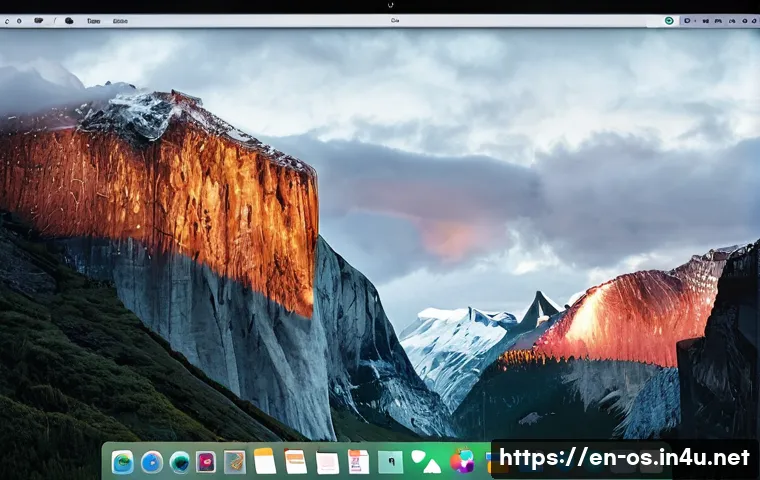Open the yellow-topped notes dock icon
This screenshot has width=760, height=480.
265,461
